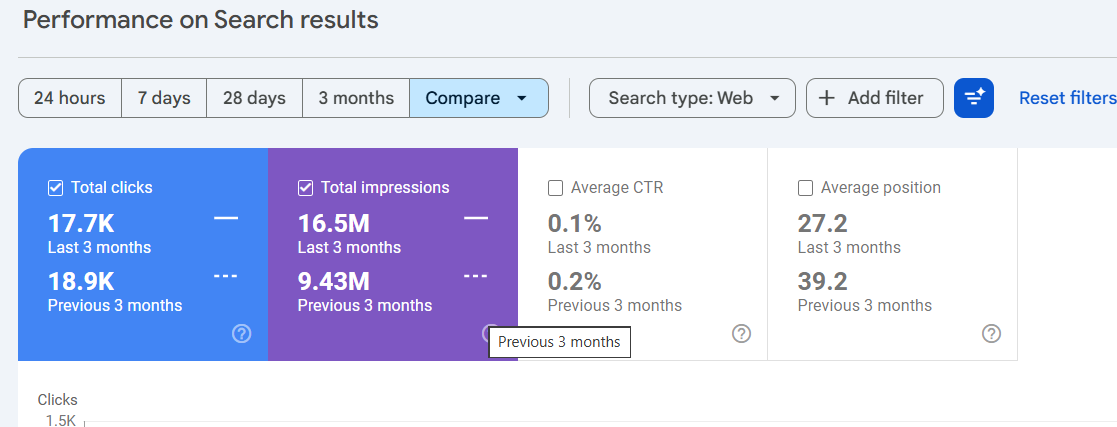
Task: Open help icon on Average CTR card
Action: point(741,334)
